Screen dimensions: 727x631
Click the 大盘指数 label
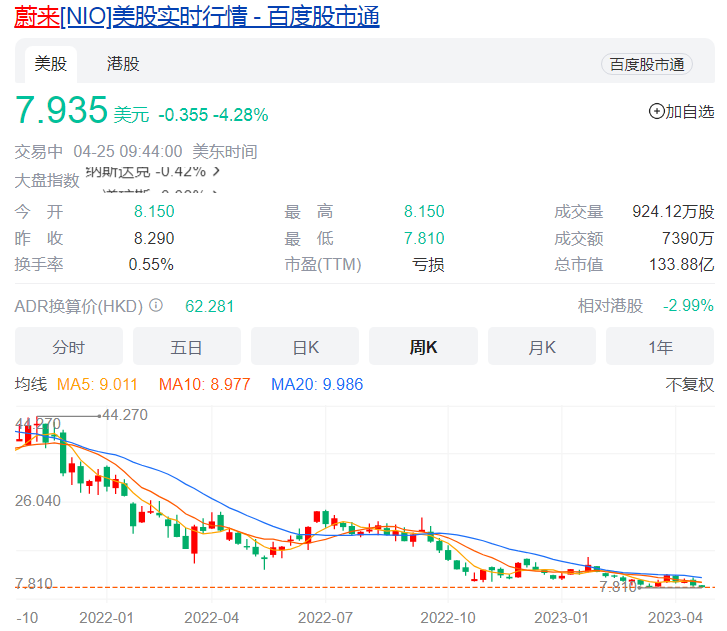(47, 180)
